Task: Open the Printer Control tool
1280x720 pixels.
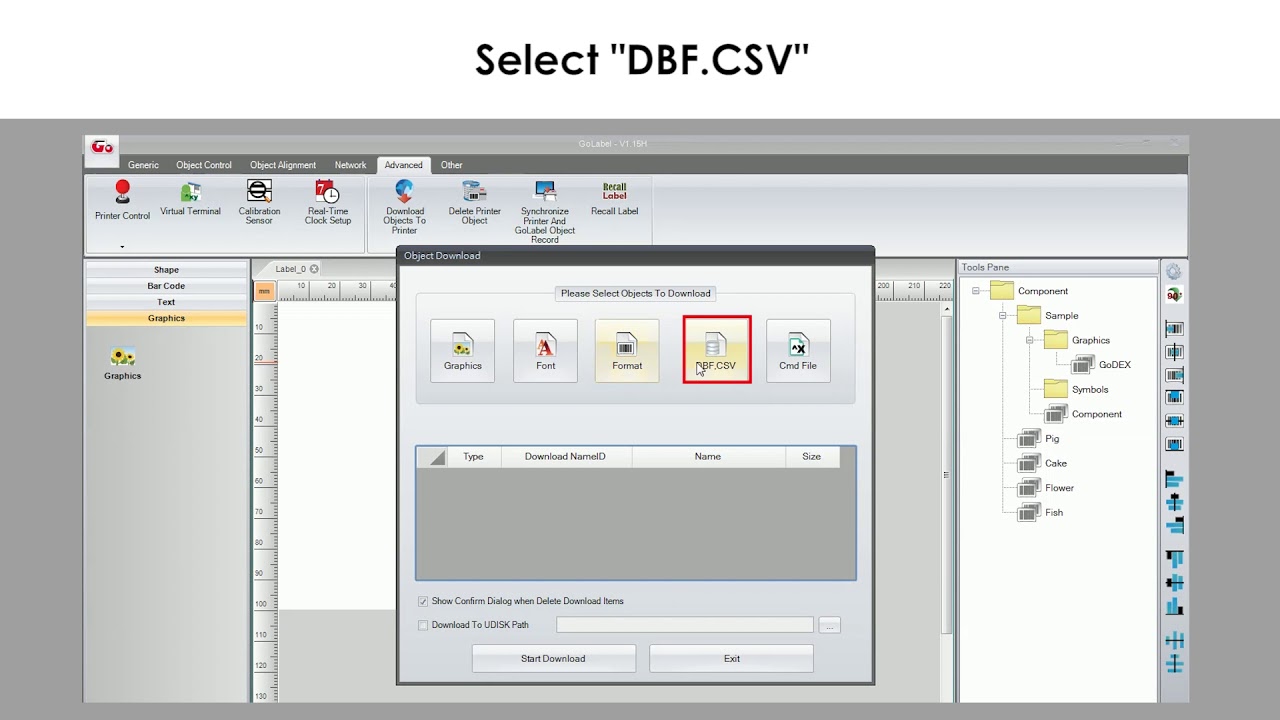Action: coord(122,201)
